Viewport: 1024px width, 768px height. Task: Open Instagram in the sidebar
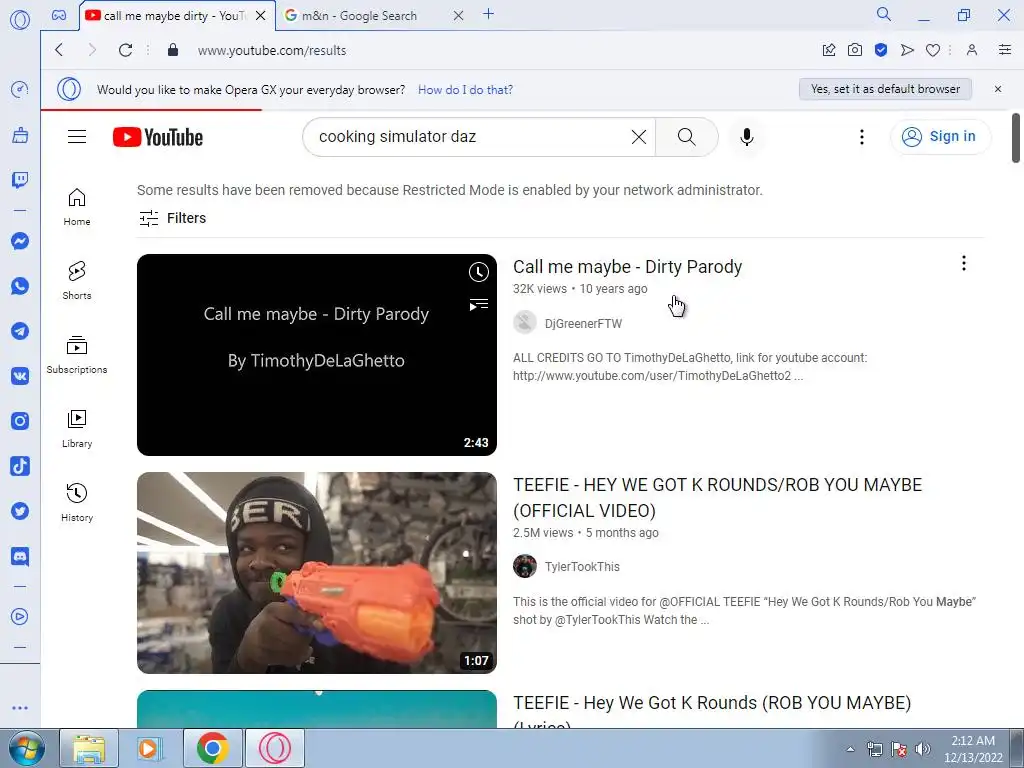(20, 421)
